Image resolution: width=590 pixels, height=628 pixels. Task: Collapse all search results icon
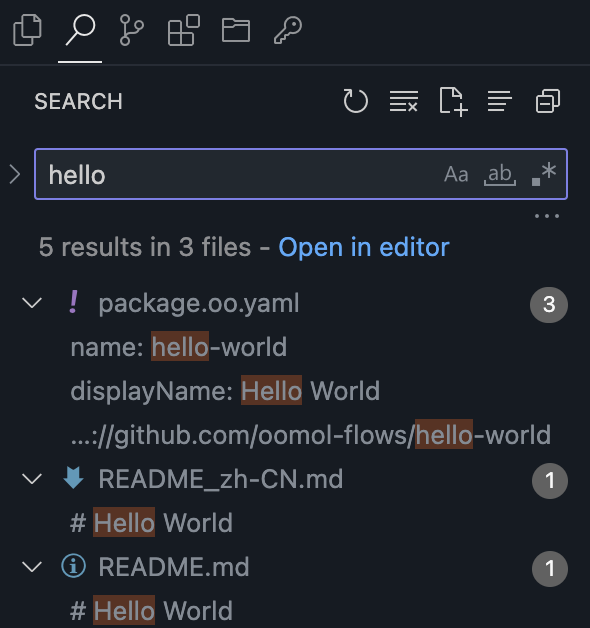tap(548, 101)
